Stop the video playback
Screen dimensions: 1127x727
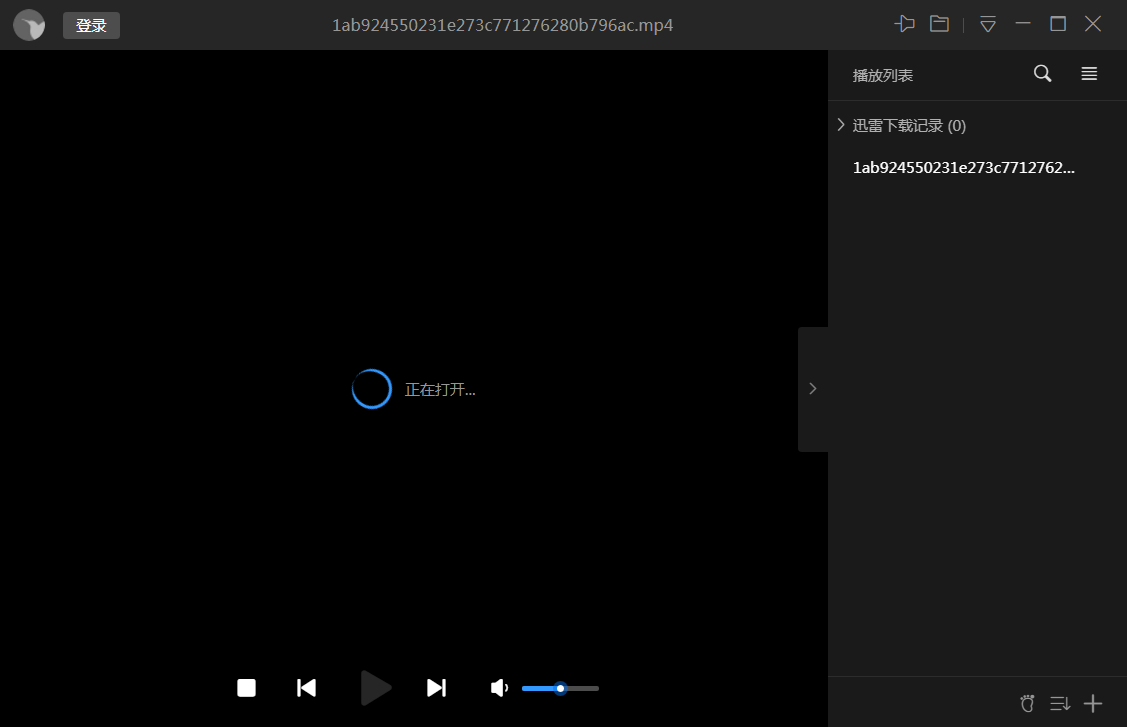coord(246,688)
